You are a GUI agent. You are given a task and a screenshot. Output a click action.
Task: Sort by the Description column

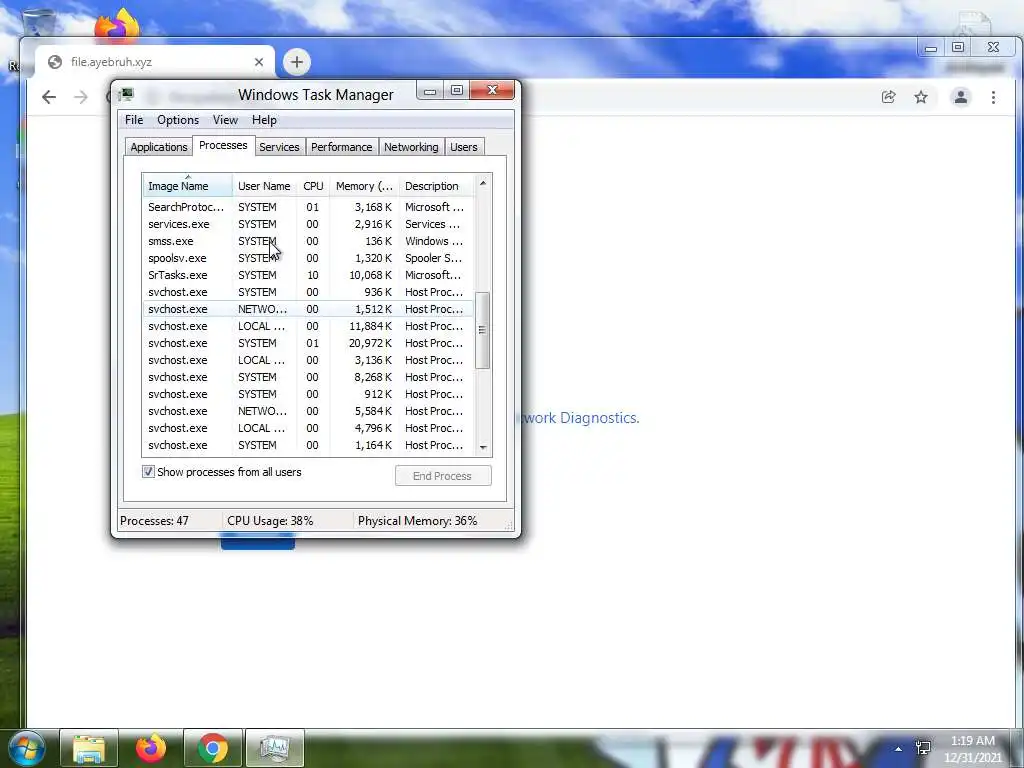coord(436,186)
